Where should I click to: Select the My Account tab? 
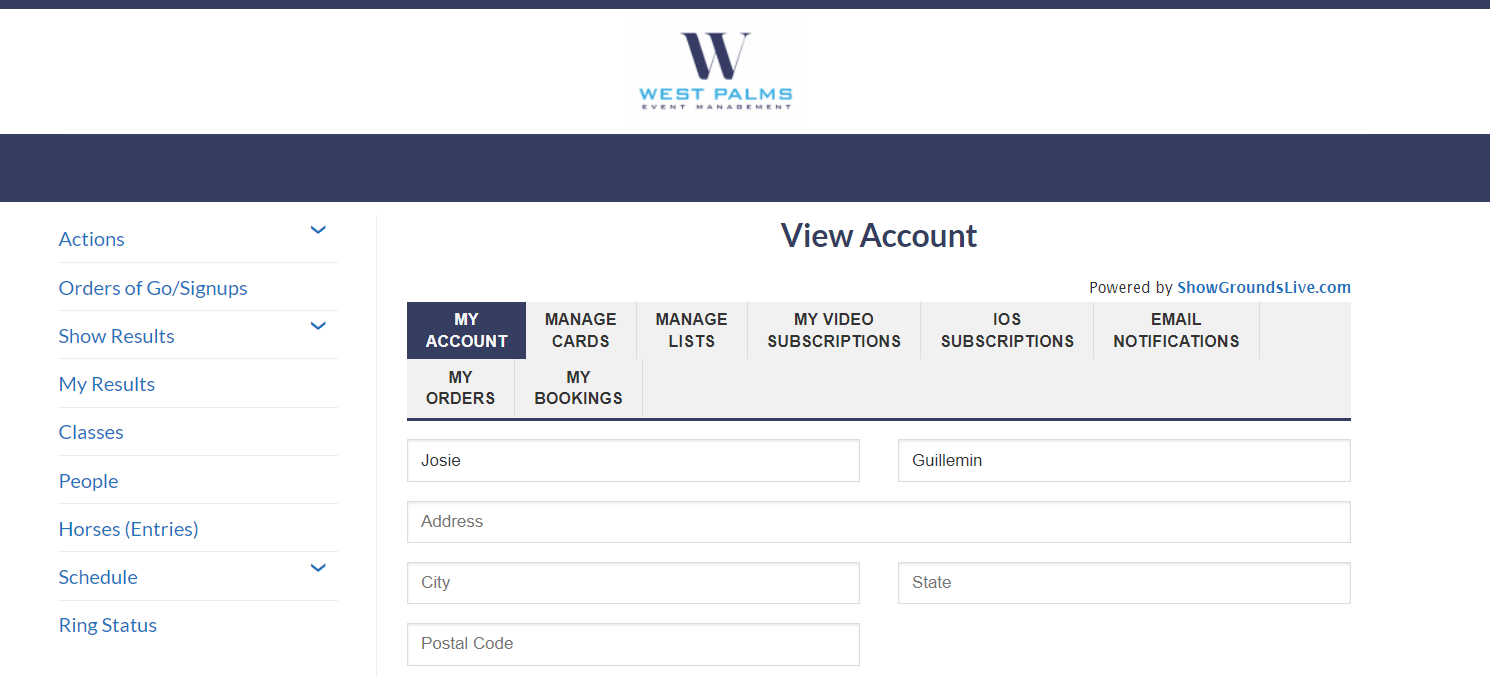pos(466,330)
